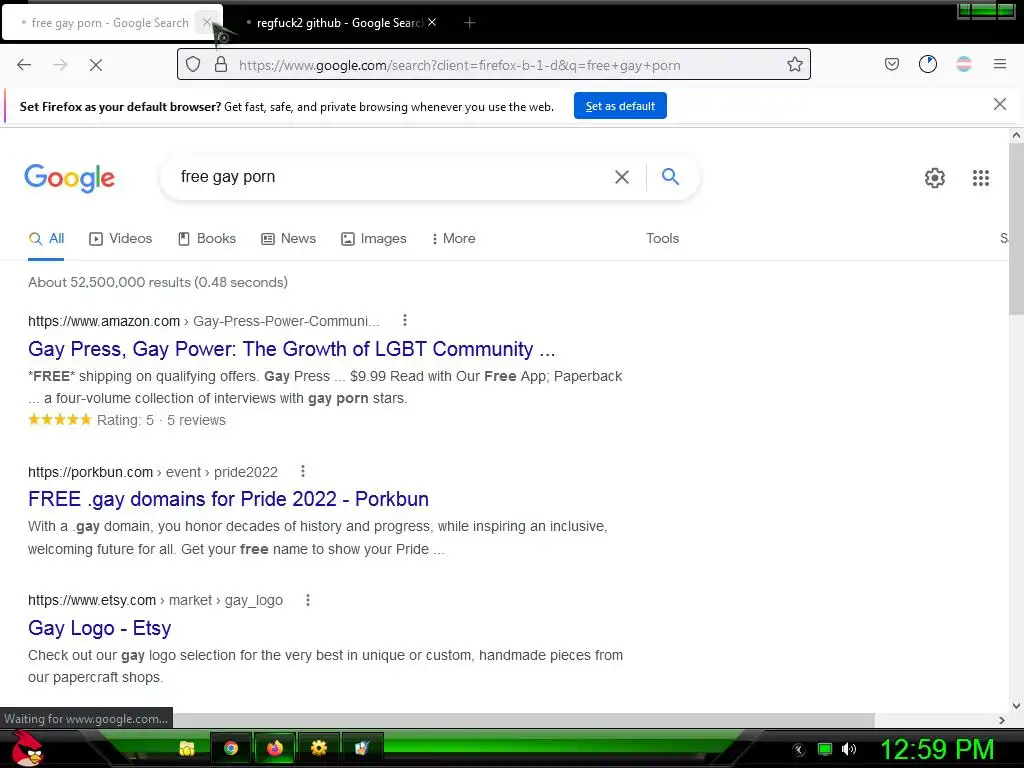Image resolution: width=1024 pixels, height=768 pixels.
Task: Open volume control in system tray
Action: [848, 749]
